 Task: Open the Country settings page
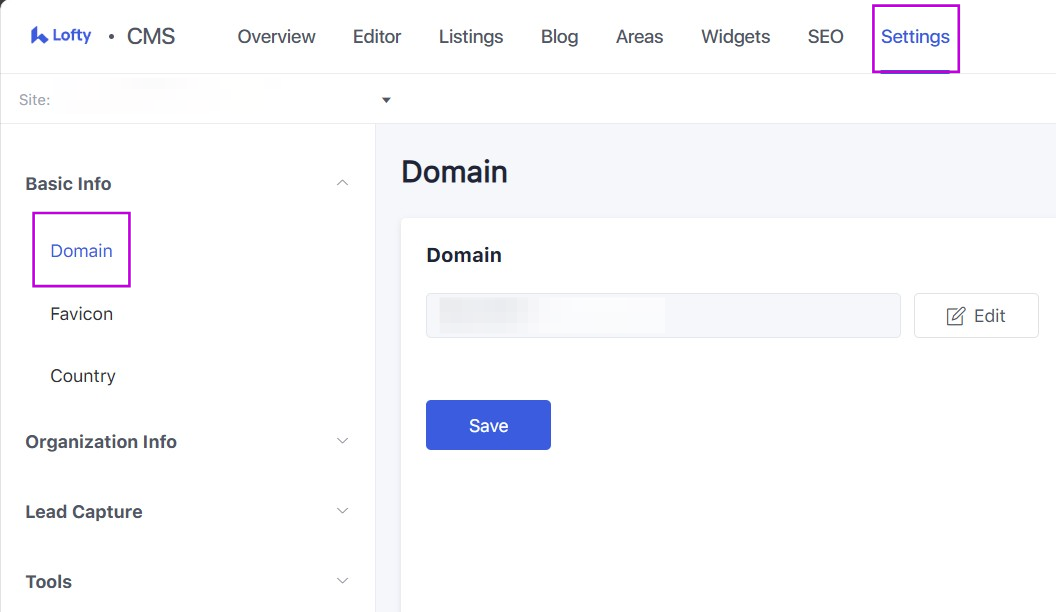tap(83, 376)
